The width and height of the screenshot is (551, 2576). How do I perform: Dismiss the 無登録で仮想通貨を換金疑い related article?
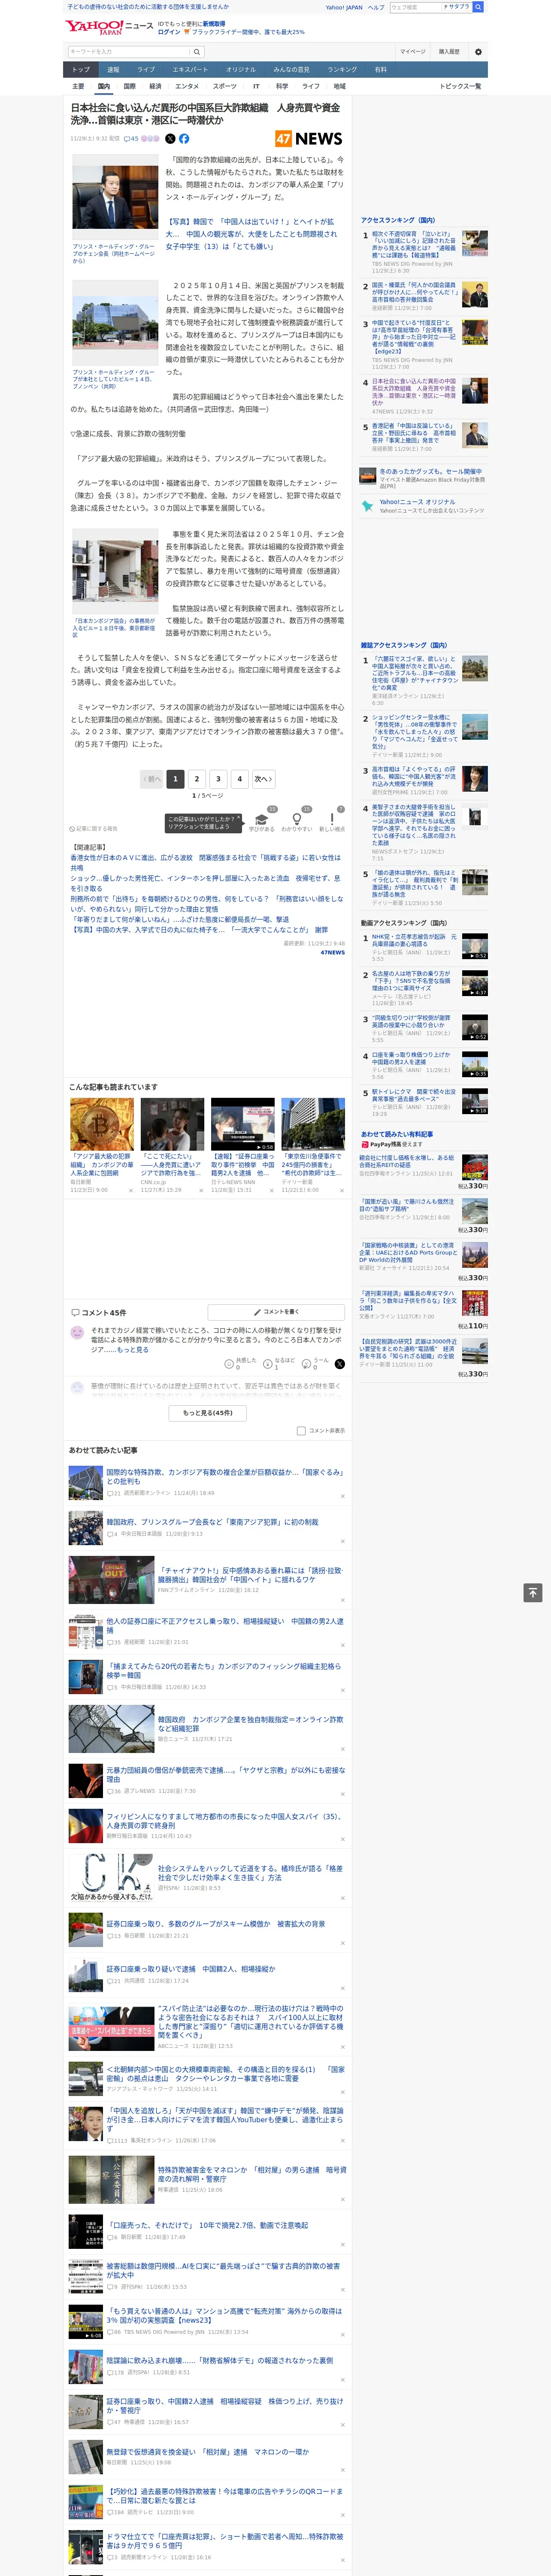tap(342, 2469)
